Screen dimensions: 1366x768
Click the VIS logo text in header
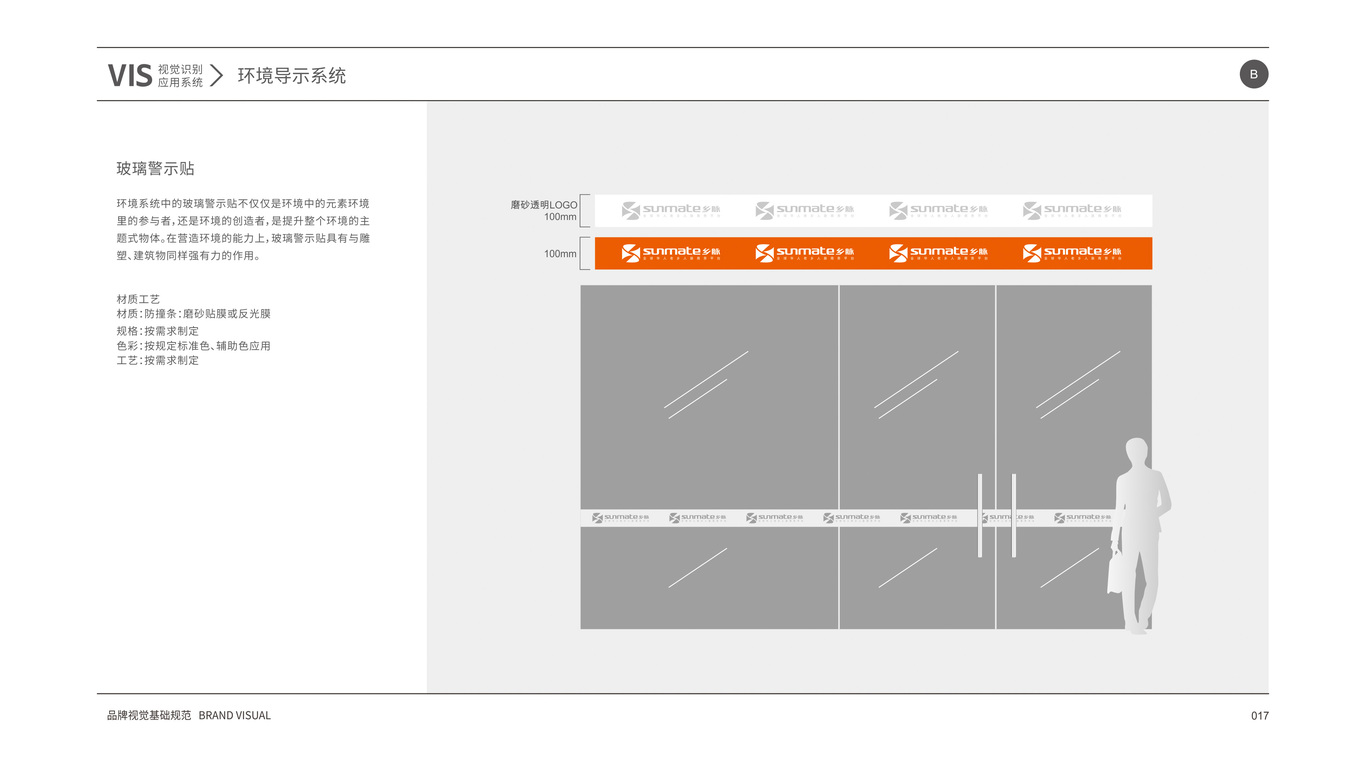(130, 75)
